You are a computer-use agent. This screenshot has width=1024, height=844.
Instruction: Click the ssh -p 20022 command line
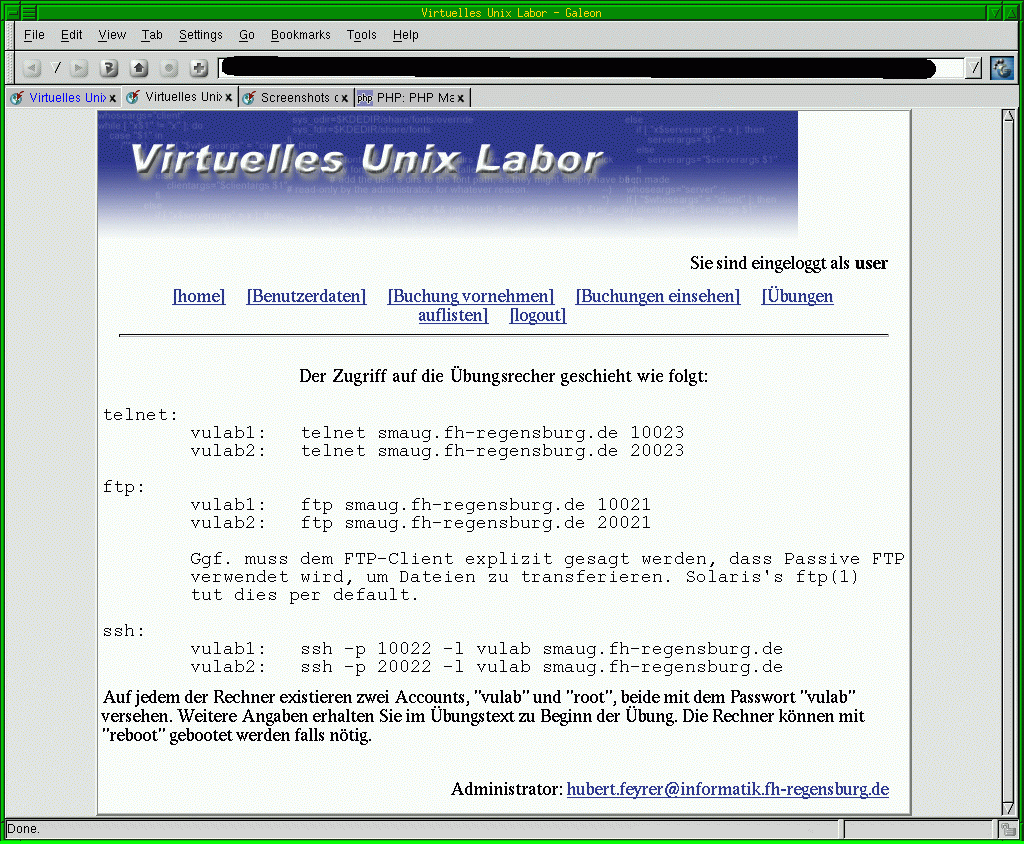tap(542, 667)
